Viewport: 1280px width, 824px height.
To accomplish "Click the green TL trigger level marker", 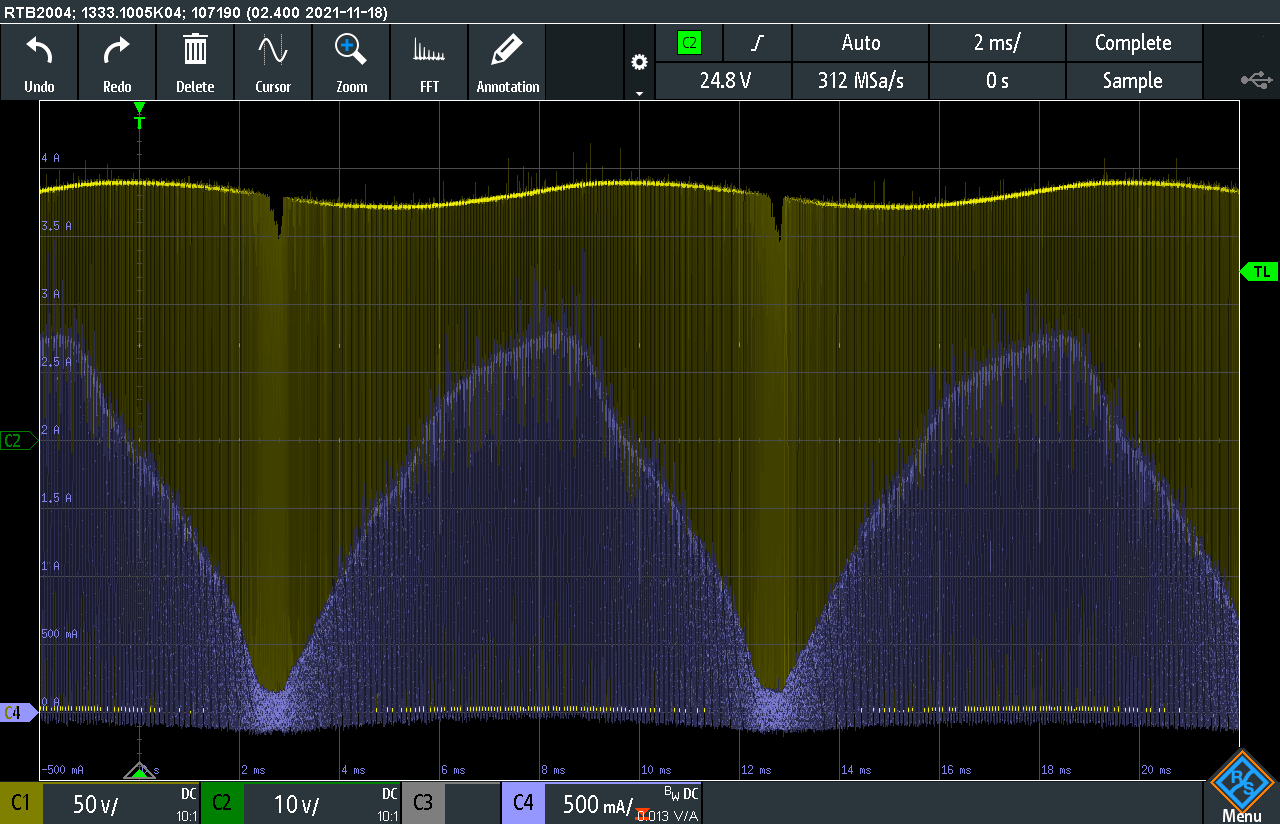I will point(1260,271).
